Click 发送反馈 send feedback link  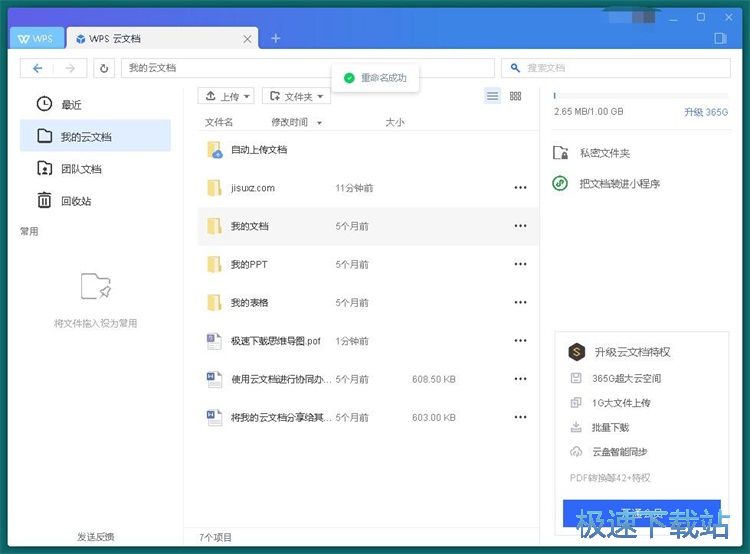[96, 537]
